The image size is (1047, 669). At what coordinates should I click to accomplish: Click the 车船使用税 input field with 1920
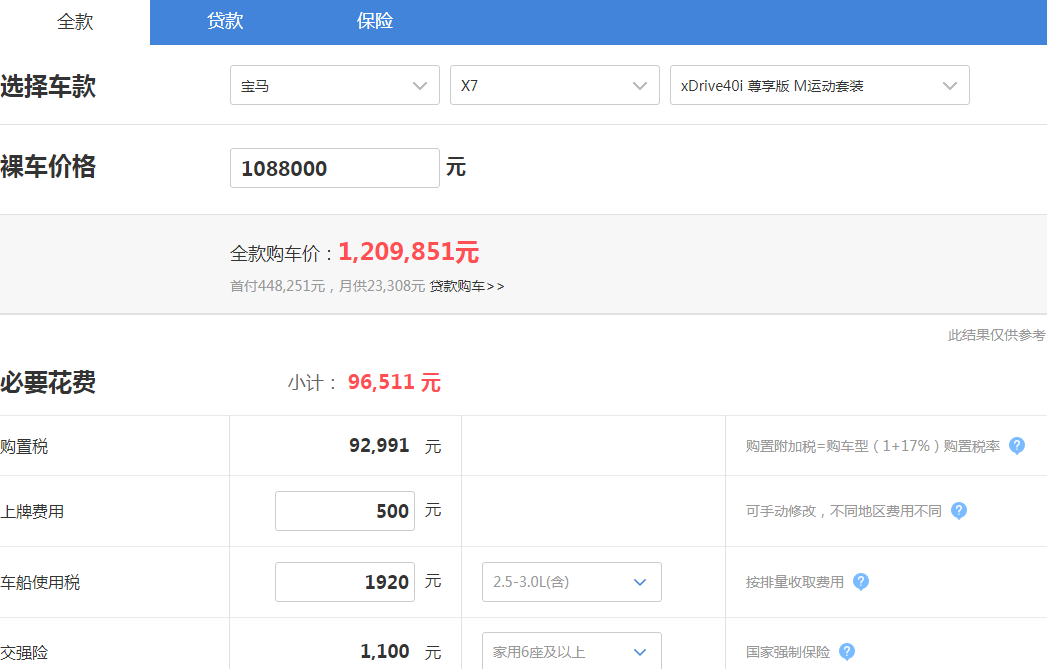345,582
